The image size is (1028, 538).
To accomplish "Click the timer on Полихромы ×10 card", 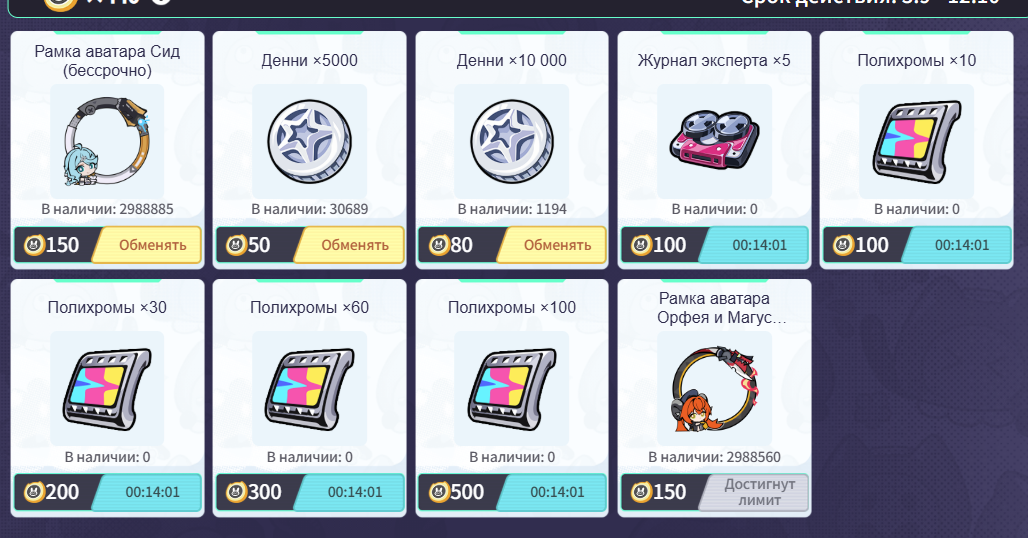I will pos(961,245).
